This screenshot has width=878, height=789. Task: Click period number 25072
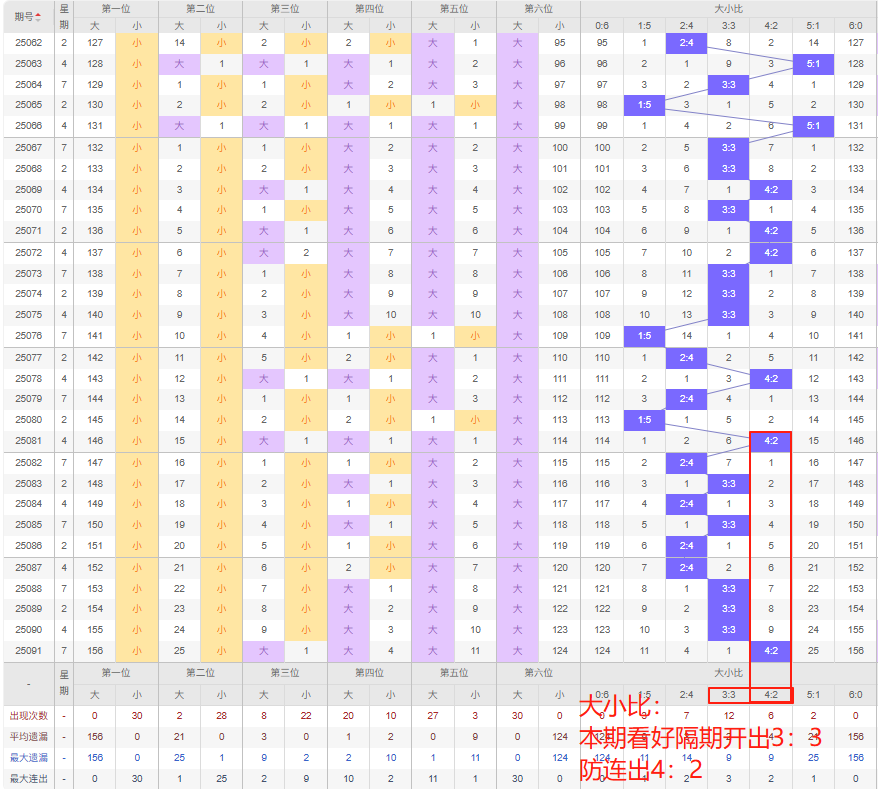point(29,253)
